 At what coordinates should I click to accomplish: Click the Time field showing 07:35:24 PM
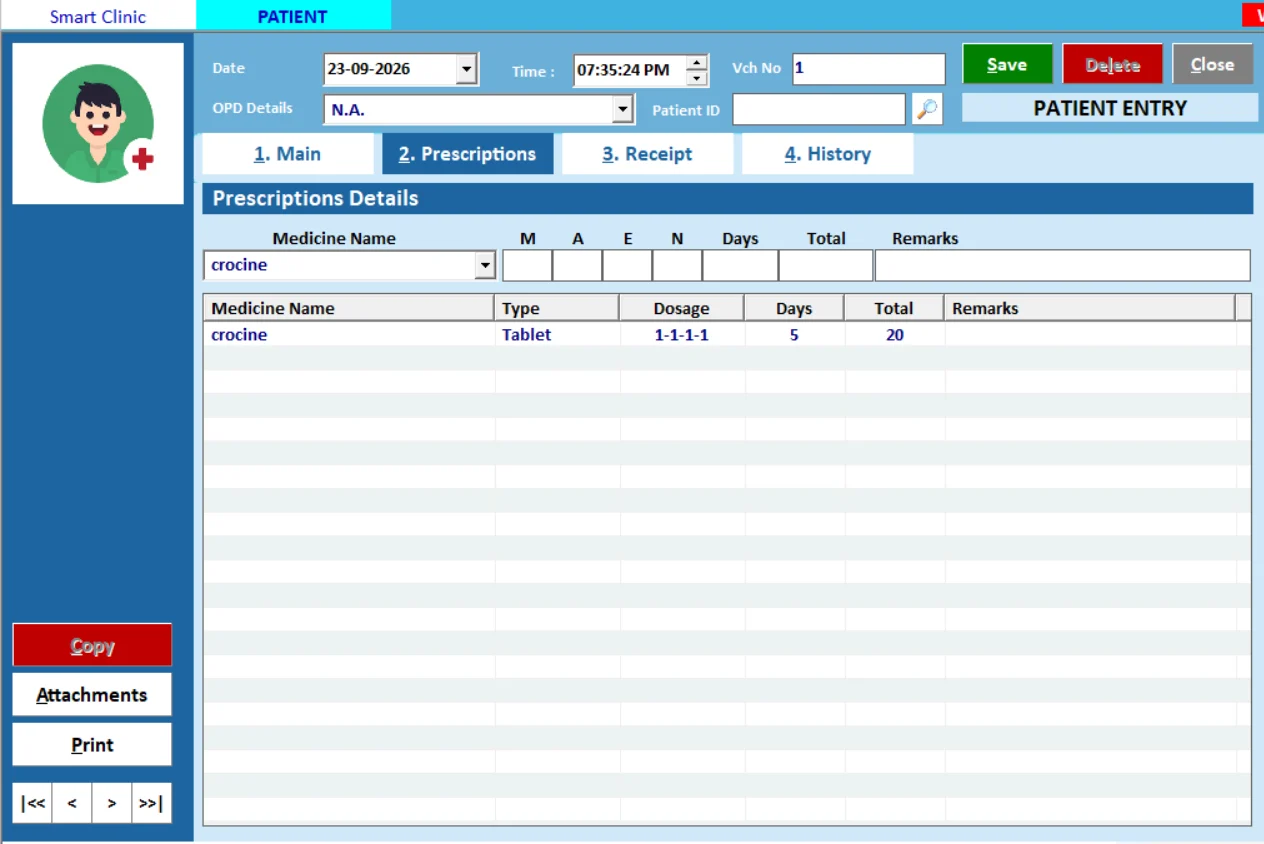pos(630,70)
